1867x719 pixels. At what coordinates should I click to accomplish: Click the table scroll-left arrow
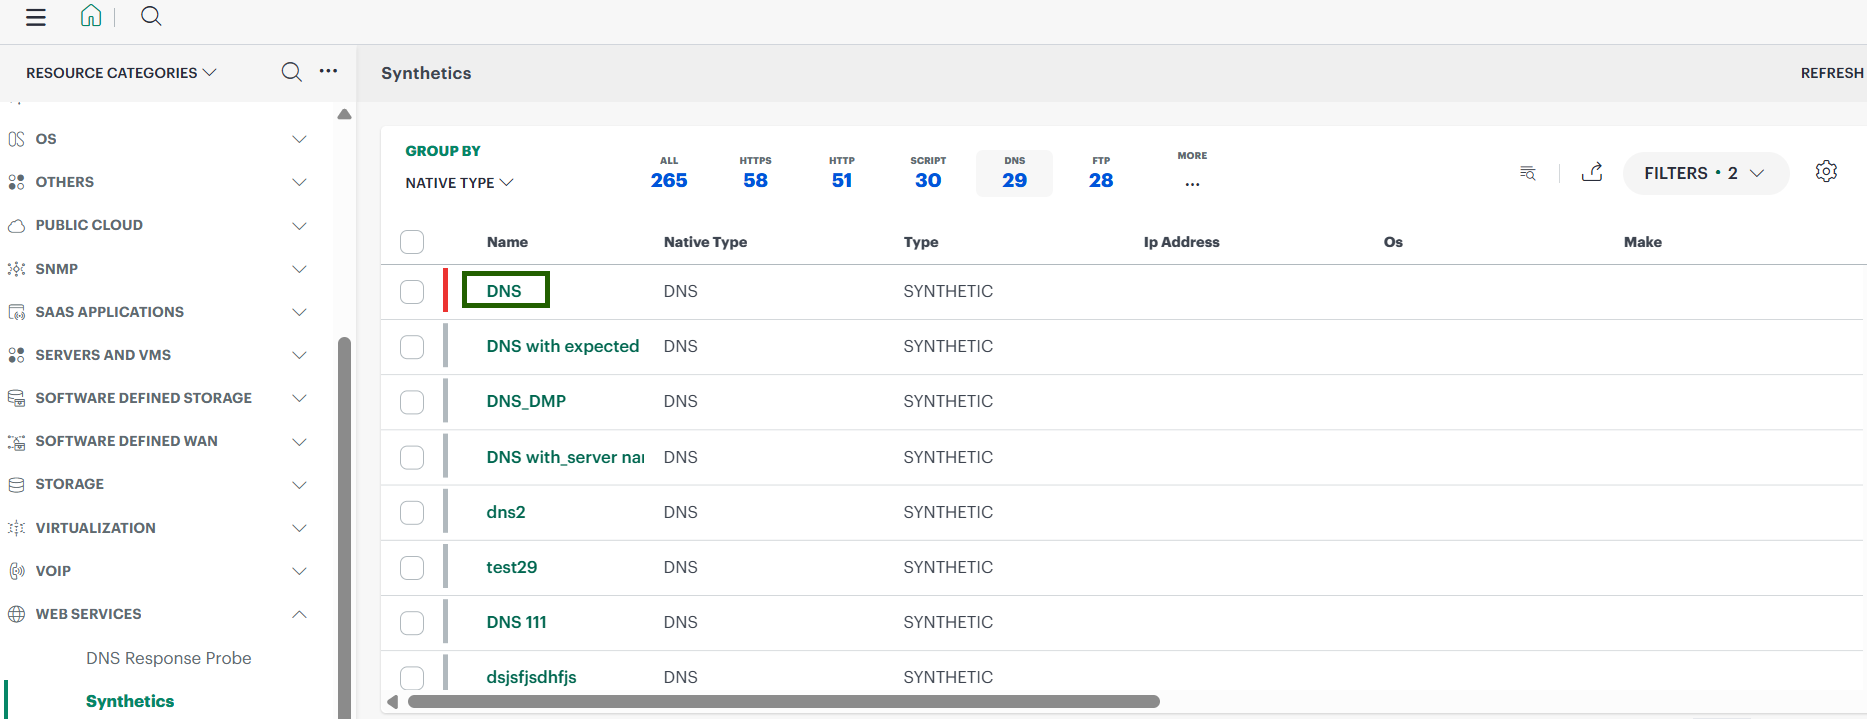pos(393,702)
